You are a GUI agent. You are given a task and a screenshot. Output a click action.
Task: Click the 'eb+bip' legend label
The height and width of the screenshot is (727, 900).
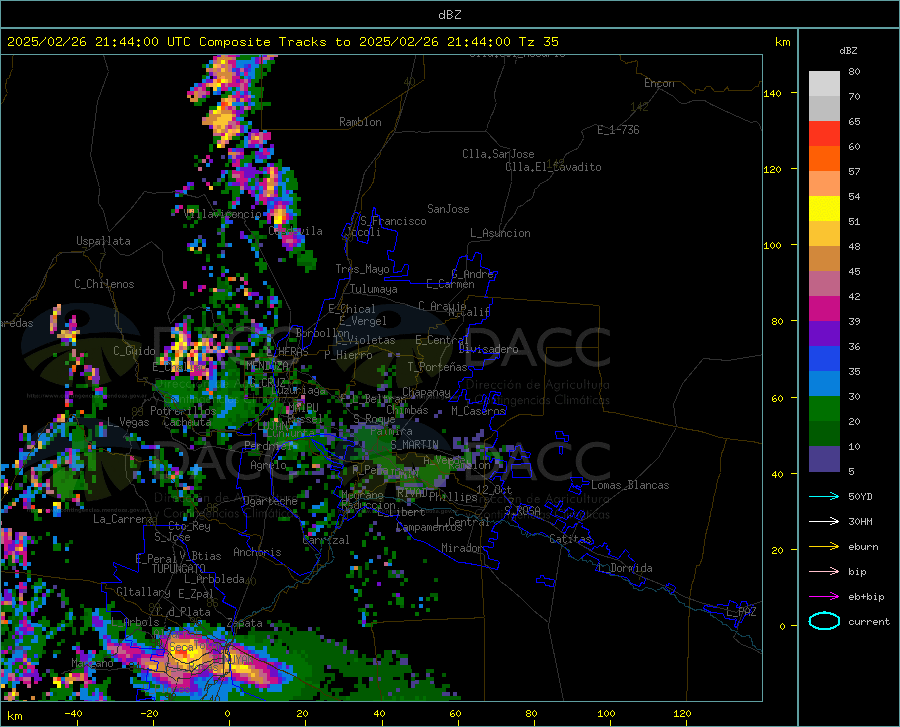866,597
